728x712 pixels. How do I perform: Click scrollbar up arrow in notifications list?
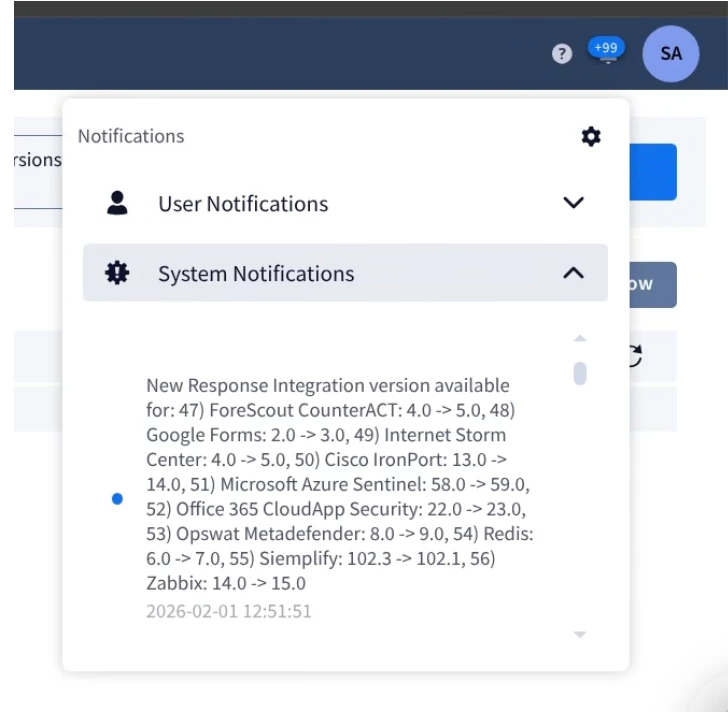[x=580, y=338]
